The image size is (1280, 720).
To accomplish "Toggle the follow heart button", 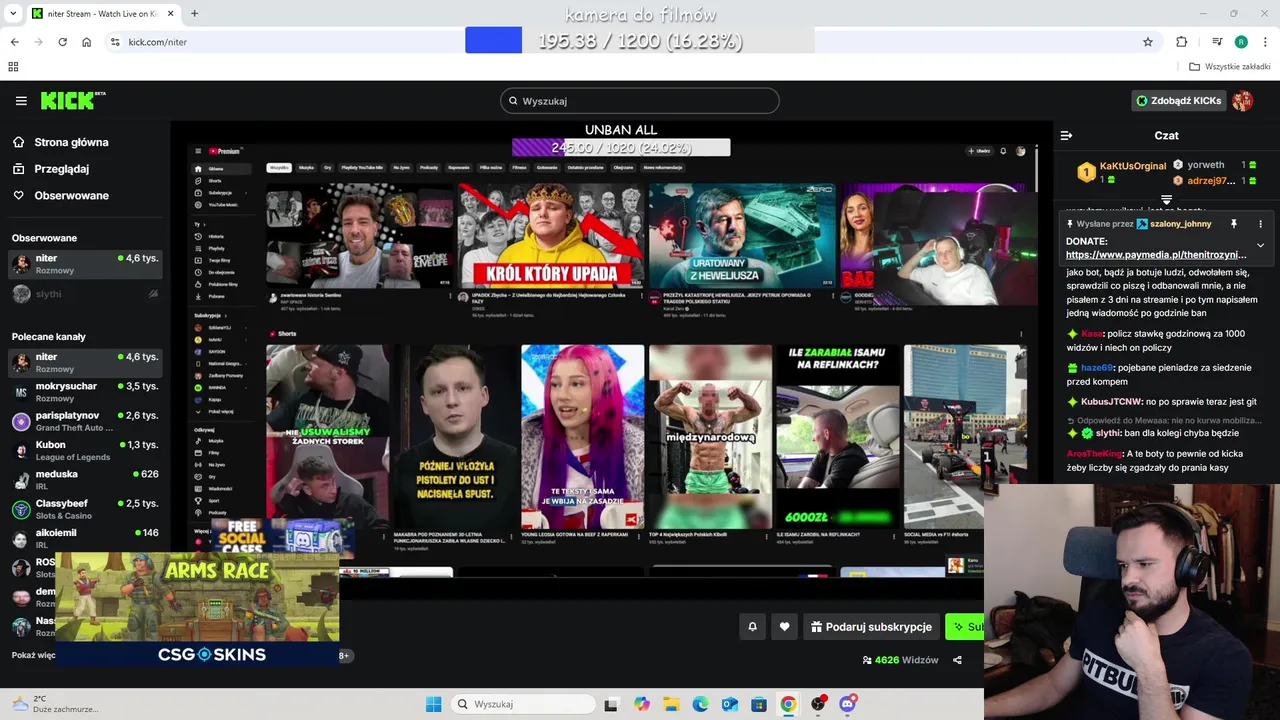I will coord(785,627).
